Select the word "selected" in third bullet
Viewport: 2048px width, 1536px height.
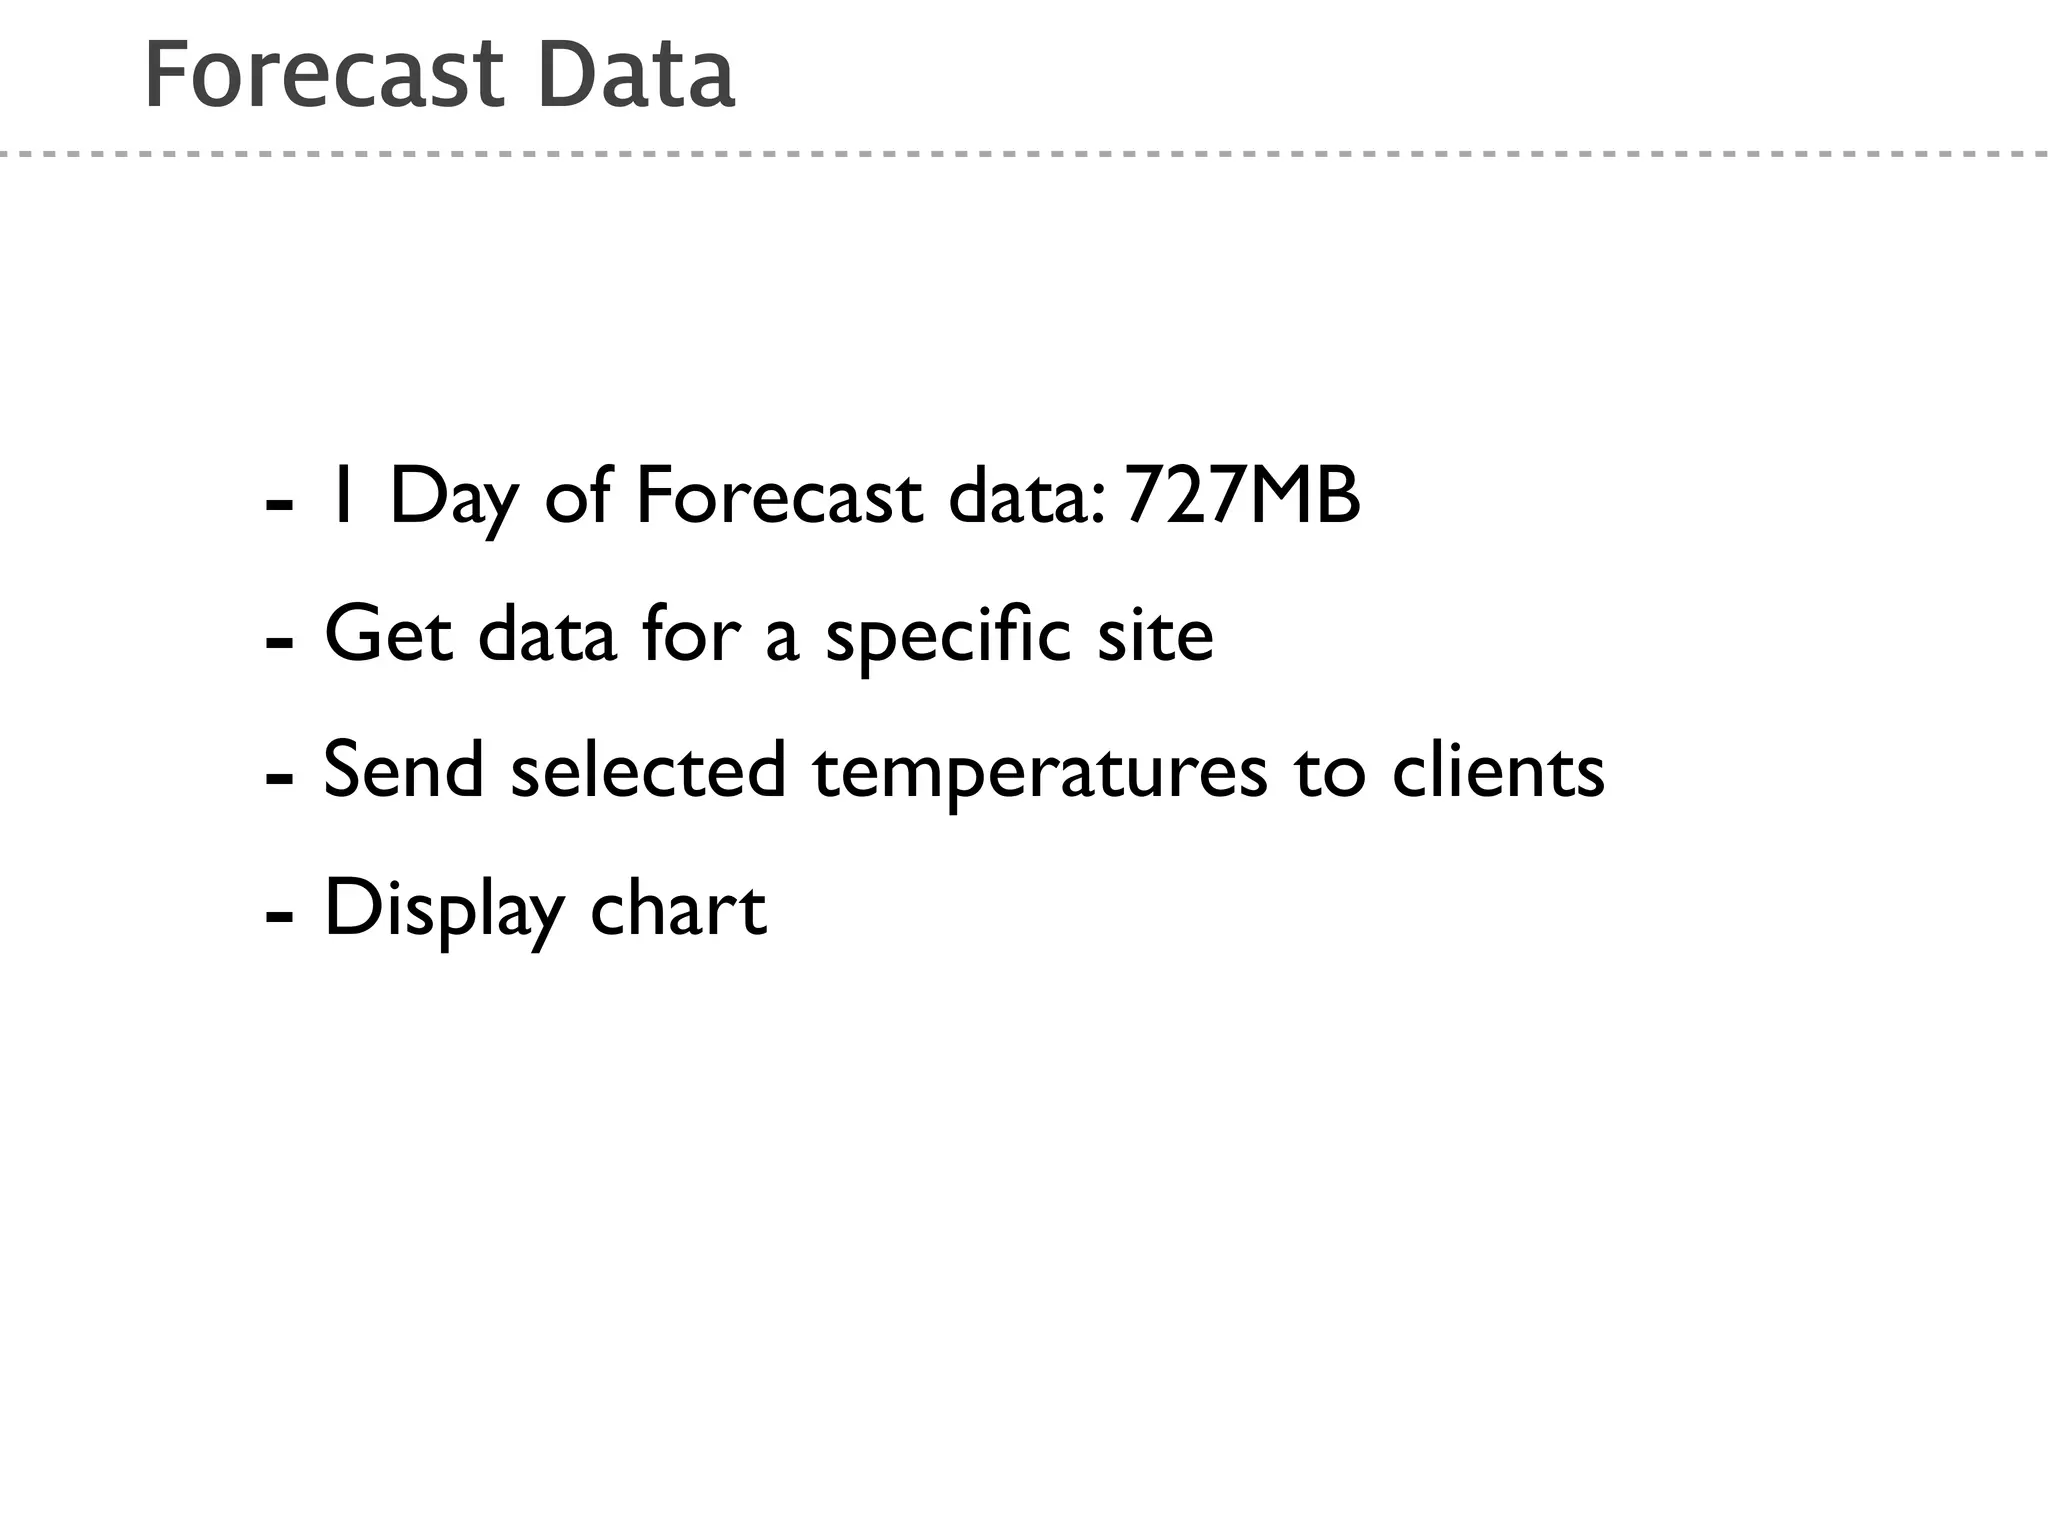click(x=648, y=771)
